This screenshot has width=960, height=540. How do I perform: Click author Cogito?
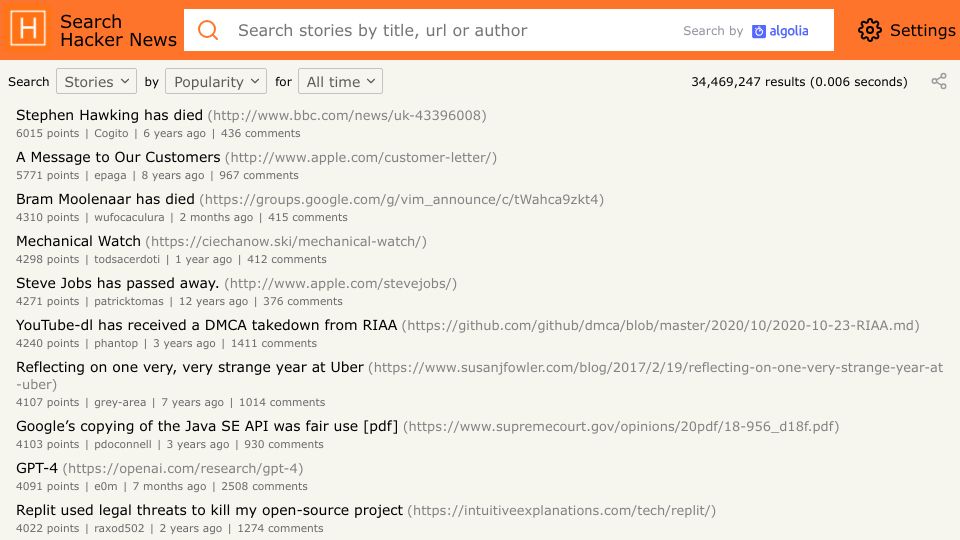(x=111, y=133)
